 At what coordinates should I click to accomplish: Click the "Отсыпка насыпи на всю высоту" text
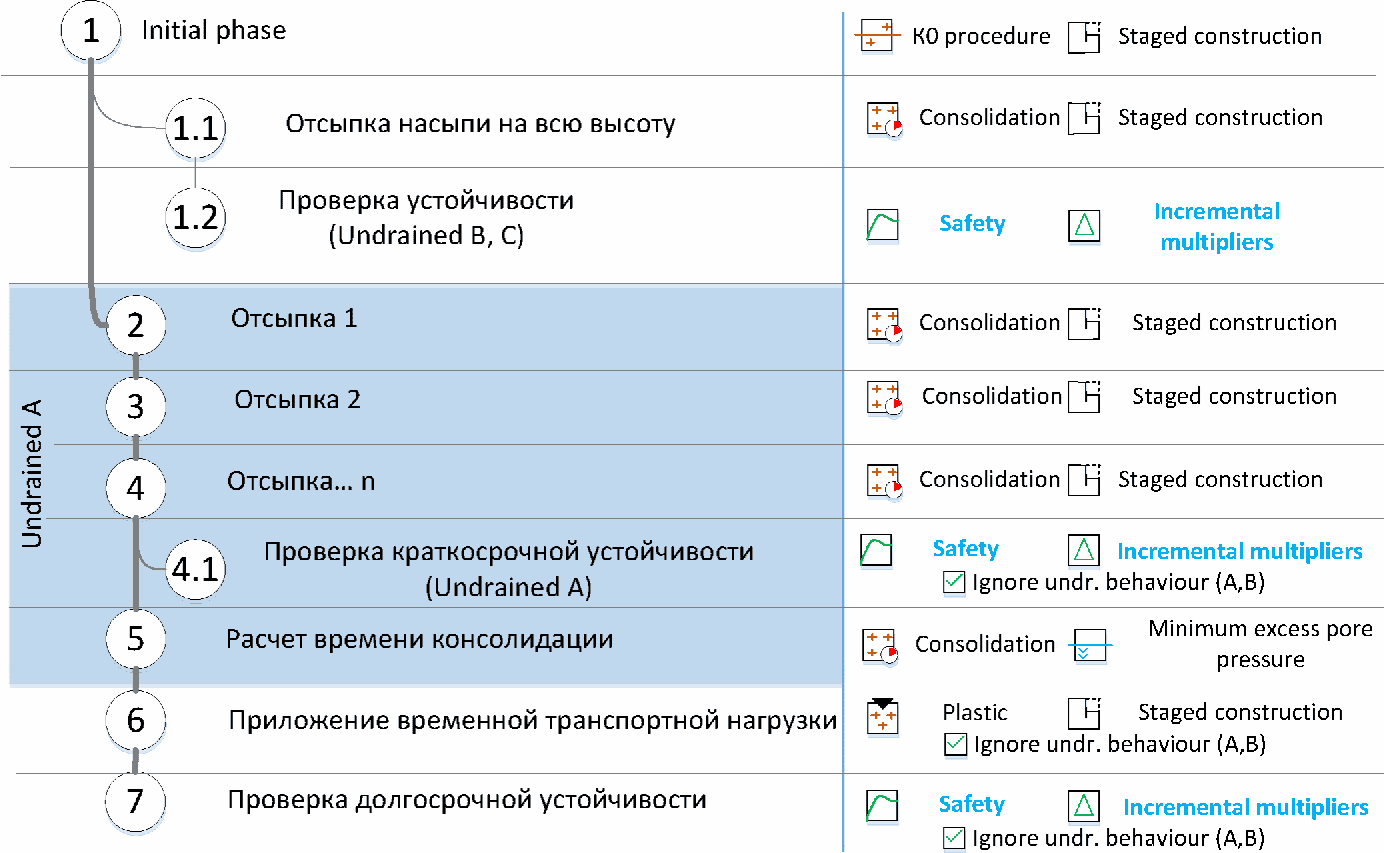tap(481, 125)
